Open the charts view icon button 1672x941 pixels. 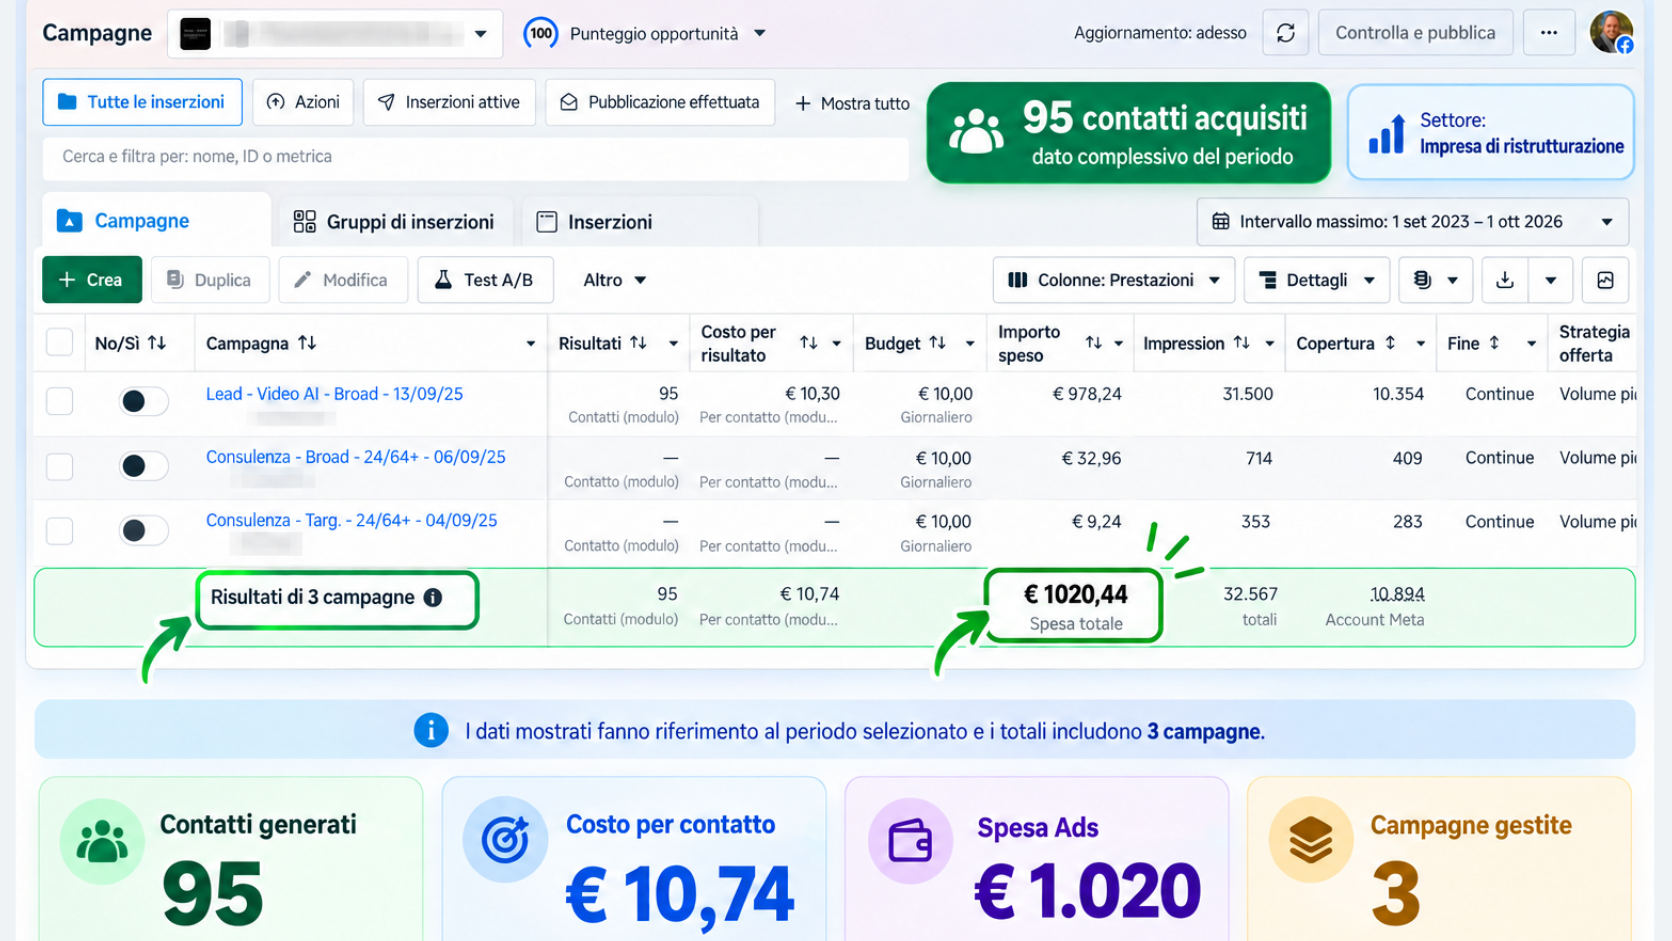click(x=1605, y=280)
